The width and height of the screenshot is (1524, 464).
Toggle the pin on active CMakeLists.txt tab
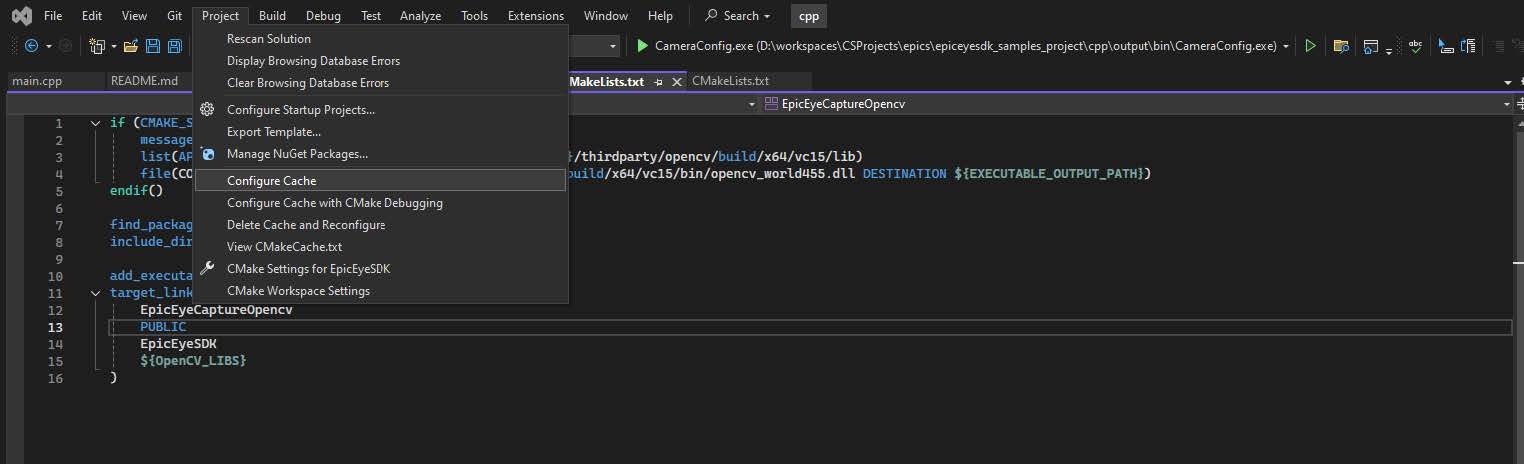point(659,82)
